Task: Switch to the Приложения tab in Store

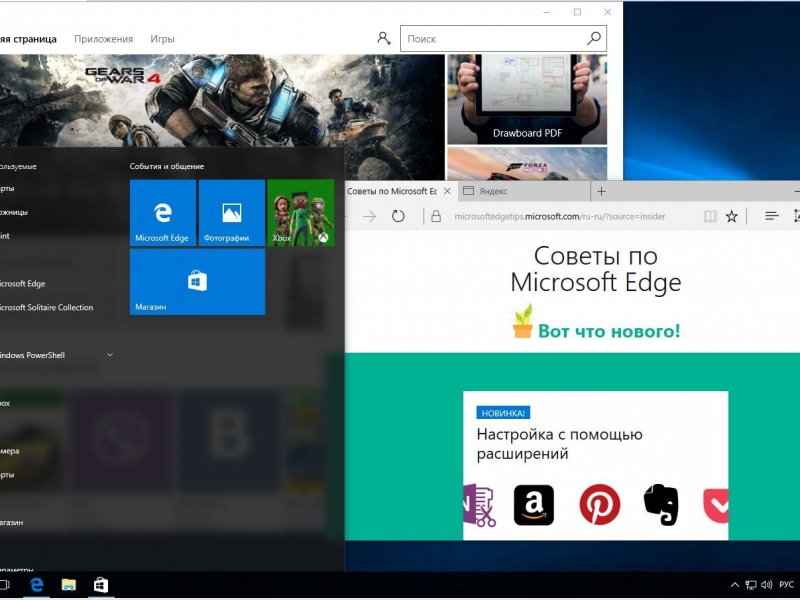Action: pos(104,39)
